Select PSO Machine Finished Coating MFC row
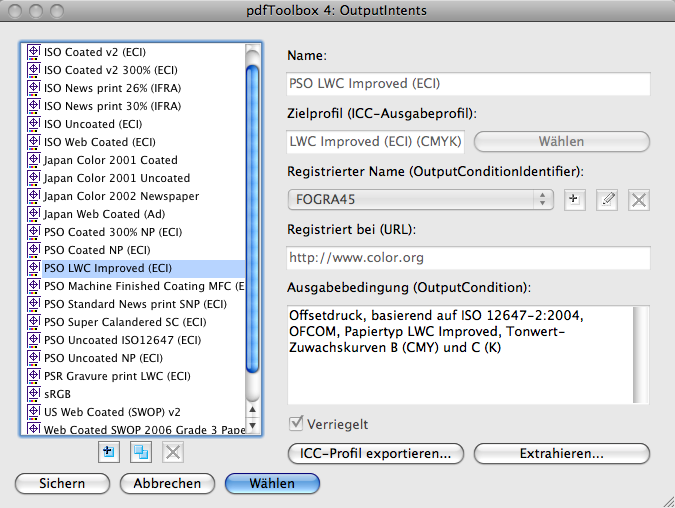675x508 pixels. (133, 286)
